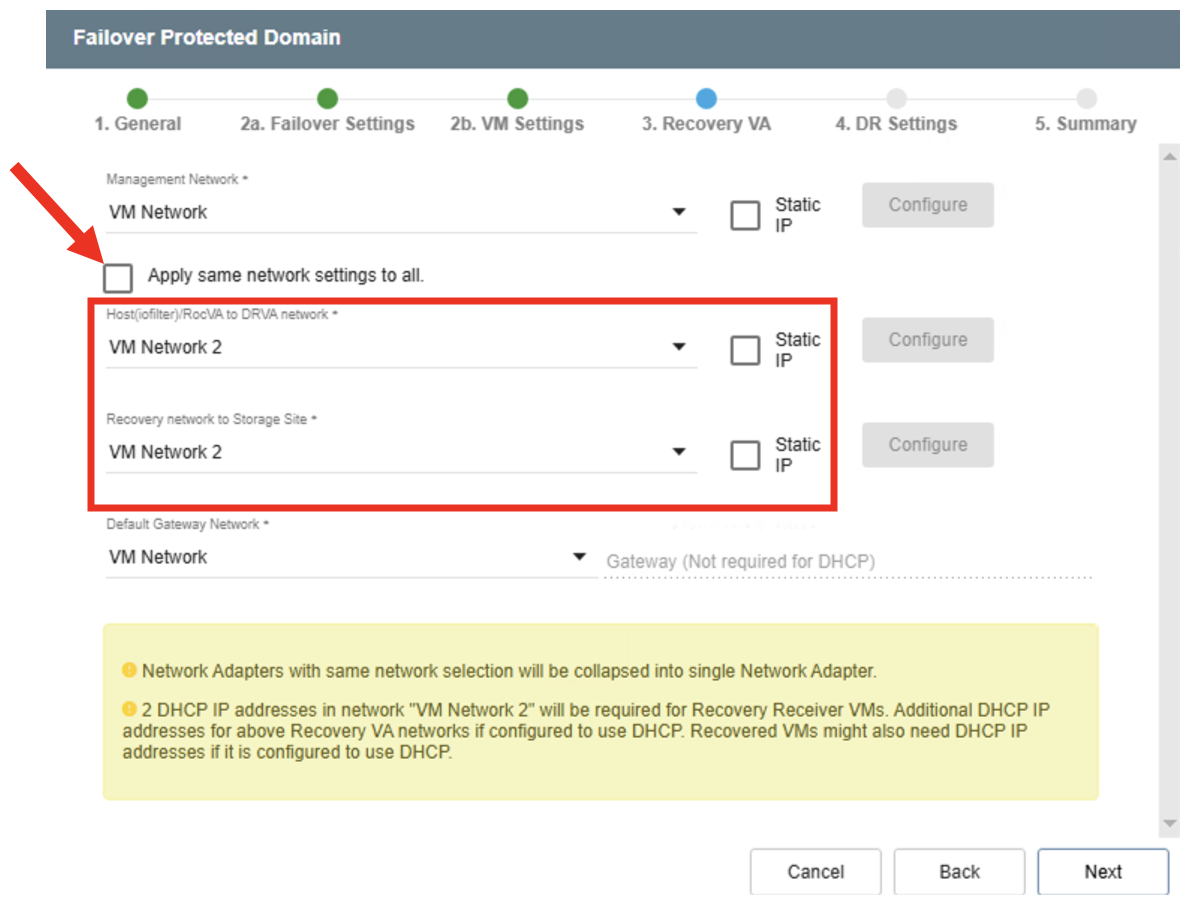Toggle Static IP for Recovery network to Storage Site
This screenshot has width=1180, height=908.
coord(745,455)
